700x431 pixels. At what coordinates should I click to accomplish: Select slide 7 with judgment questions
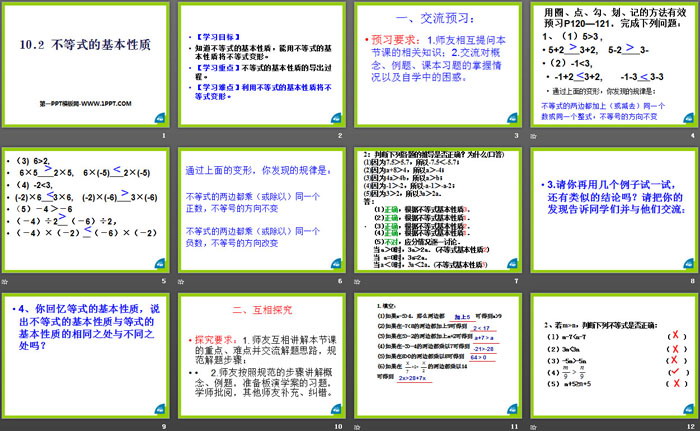(x=438, y=210)
